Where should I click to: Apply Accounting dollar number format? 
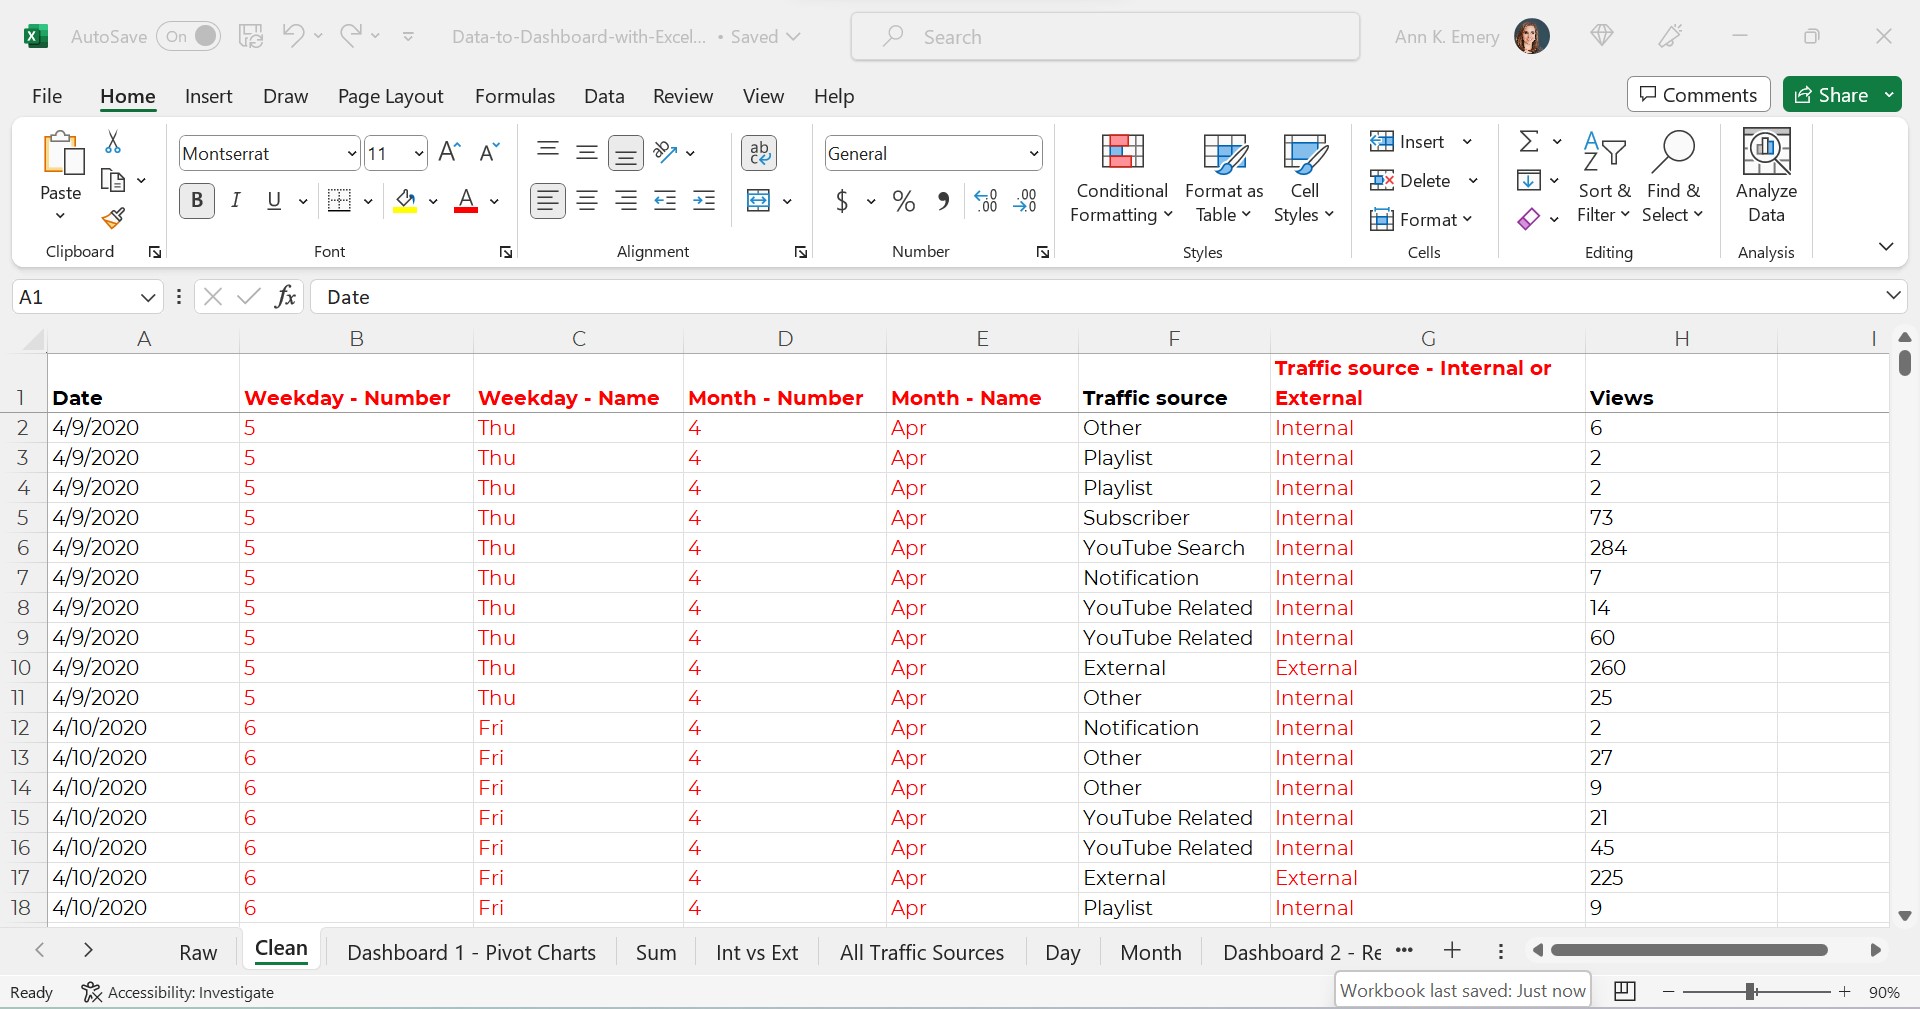(x=842, y=201)
